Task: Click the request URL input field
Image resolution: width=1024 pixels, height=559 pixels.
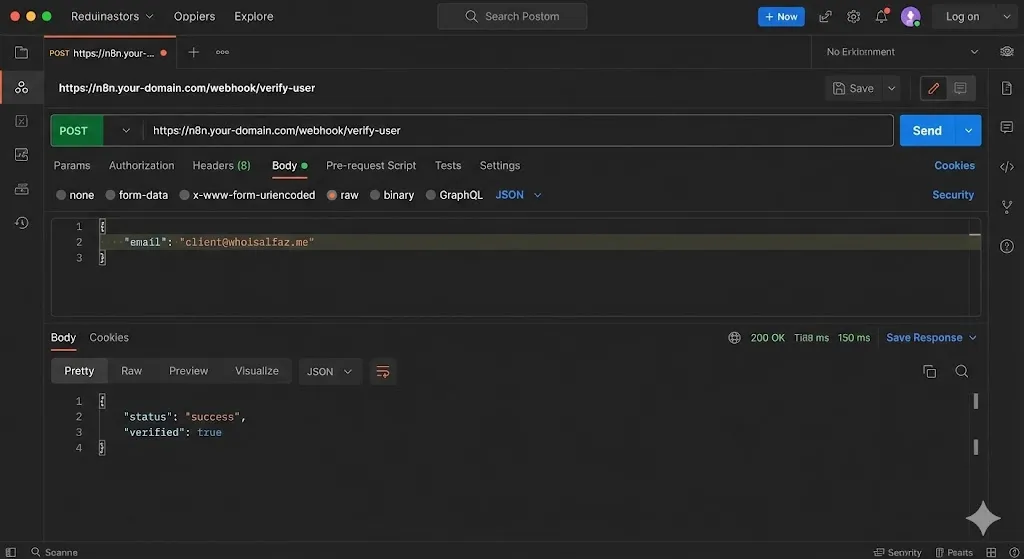Action: 519,131
